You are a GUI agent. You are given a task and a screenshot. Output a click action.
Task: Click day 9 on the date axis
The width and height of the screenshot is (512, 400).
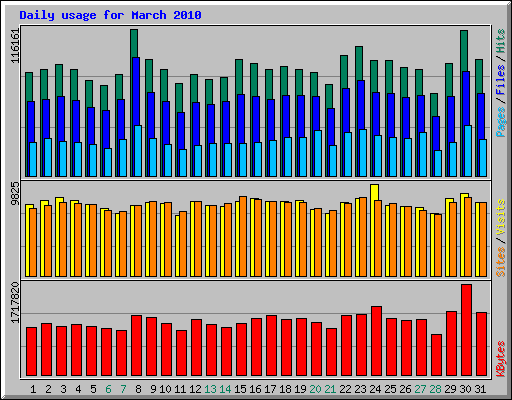tap(153, 389)
